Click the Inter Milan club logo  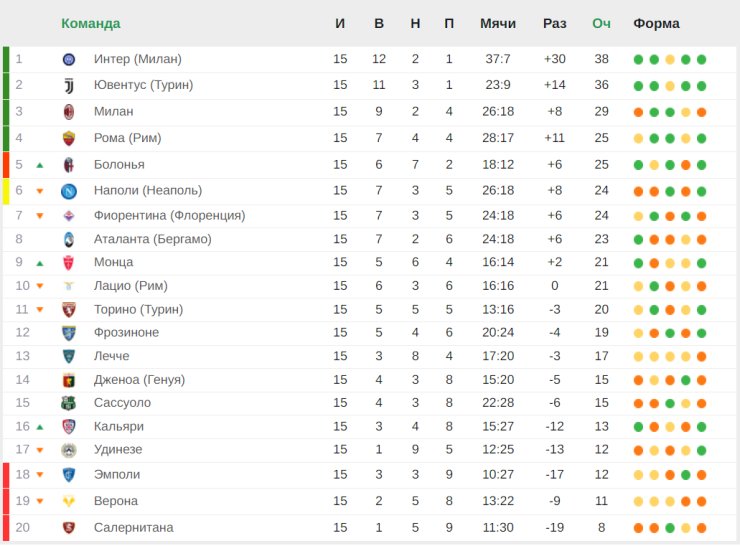coord(69,59)
